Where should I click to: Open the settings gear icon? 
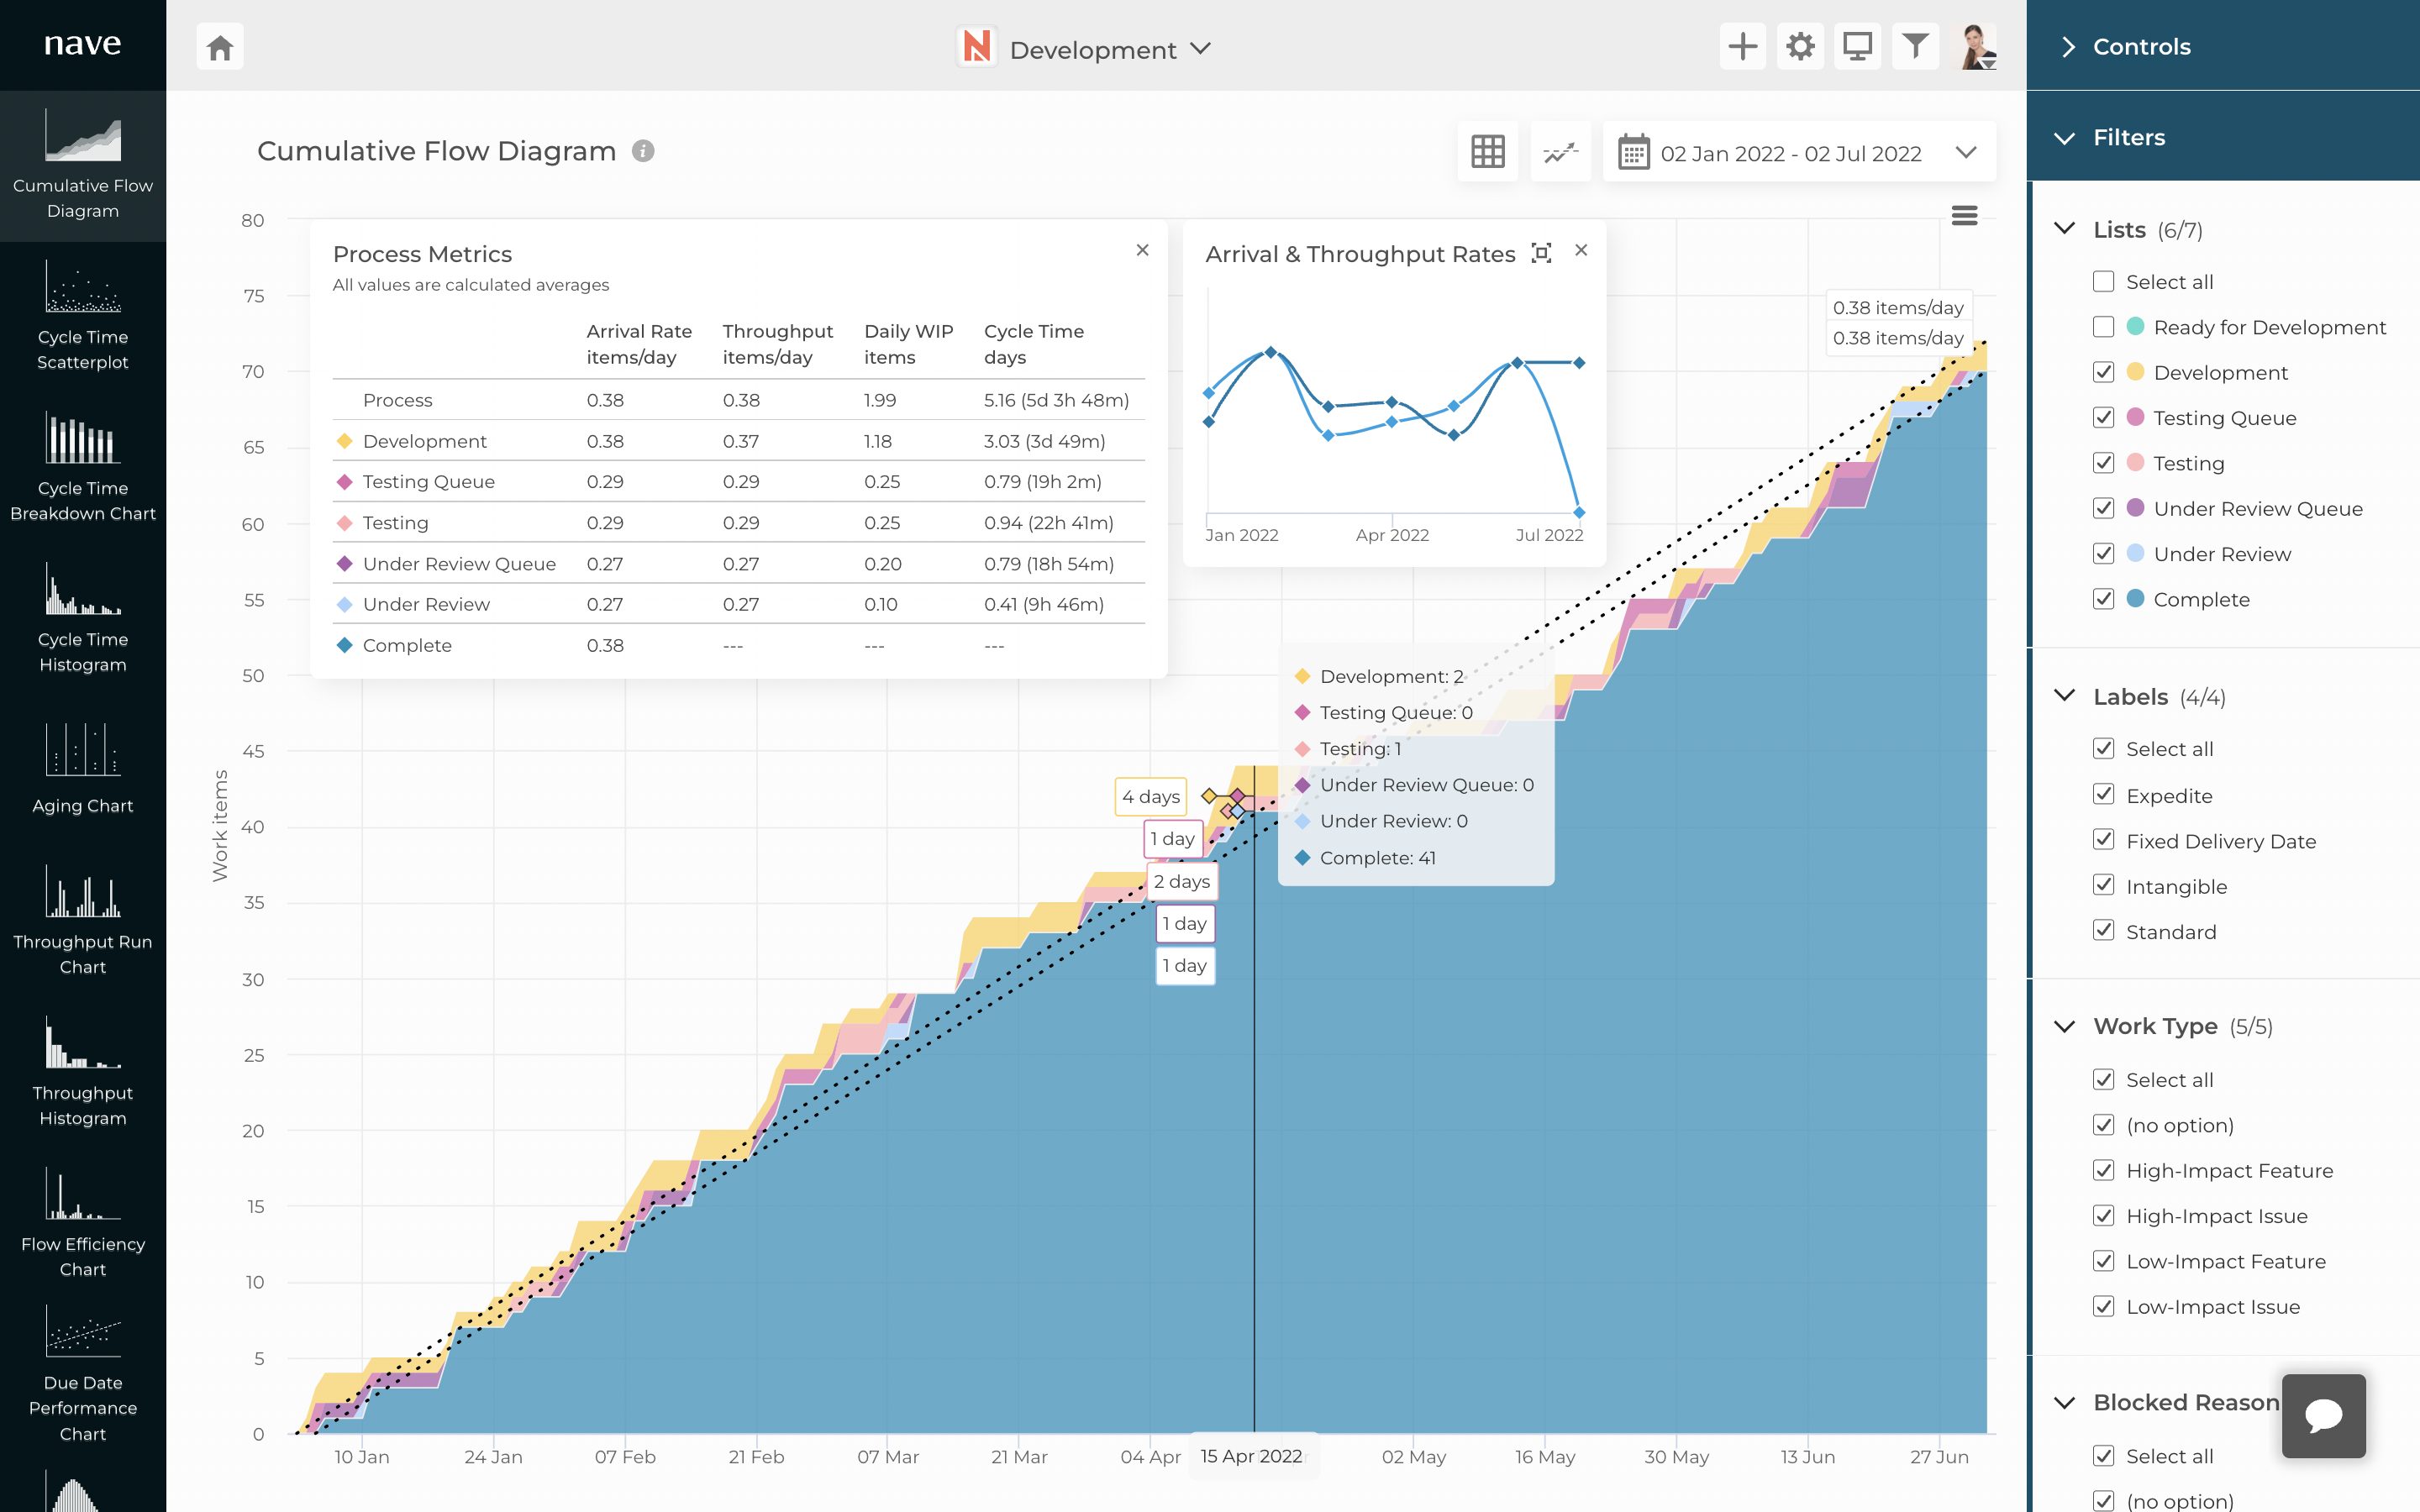[x=1800, y=47]
